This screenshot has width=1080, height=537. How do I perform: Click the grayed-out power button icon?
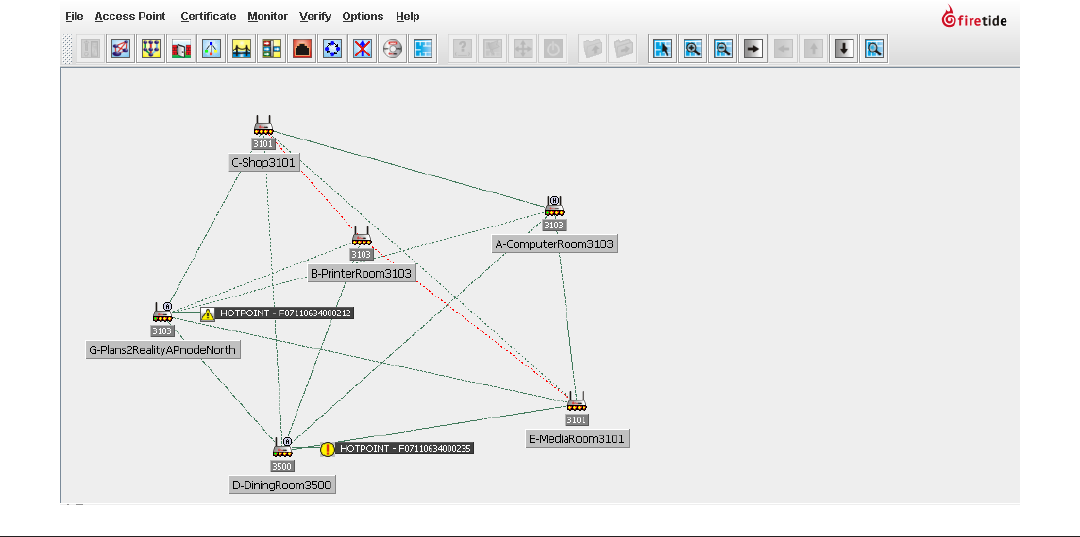pyautogui.click(x=554, y=49)
